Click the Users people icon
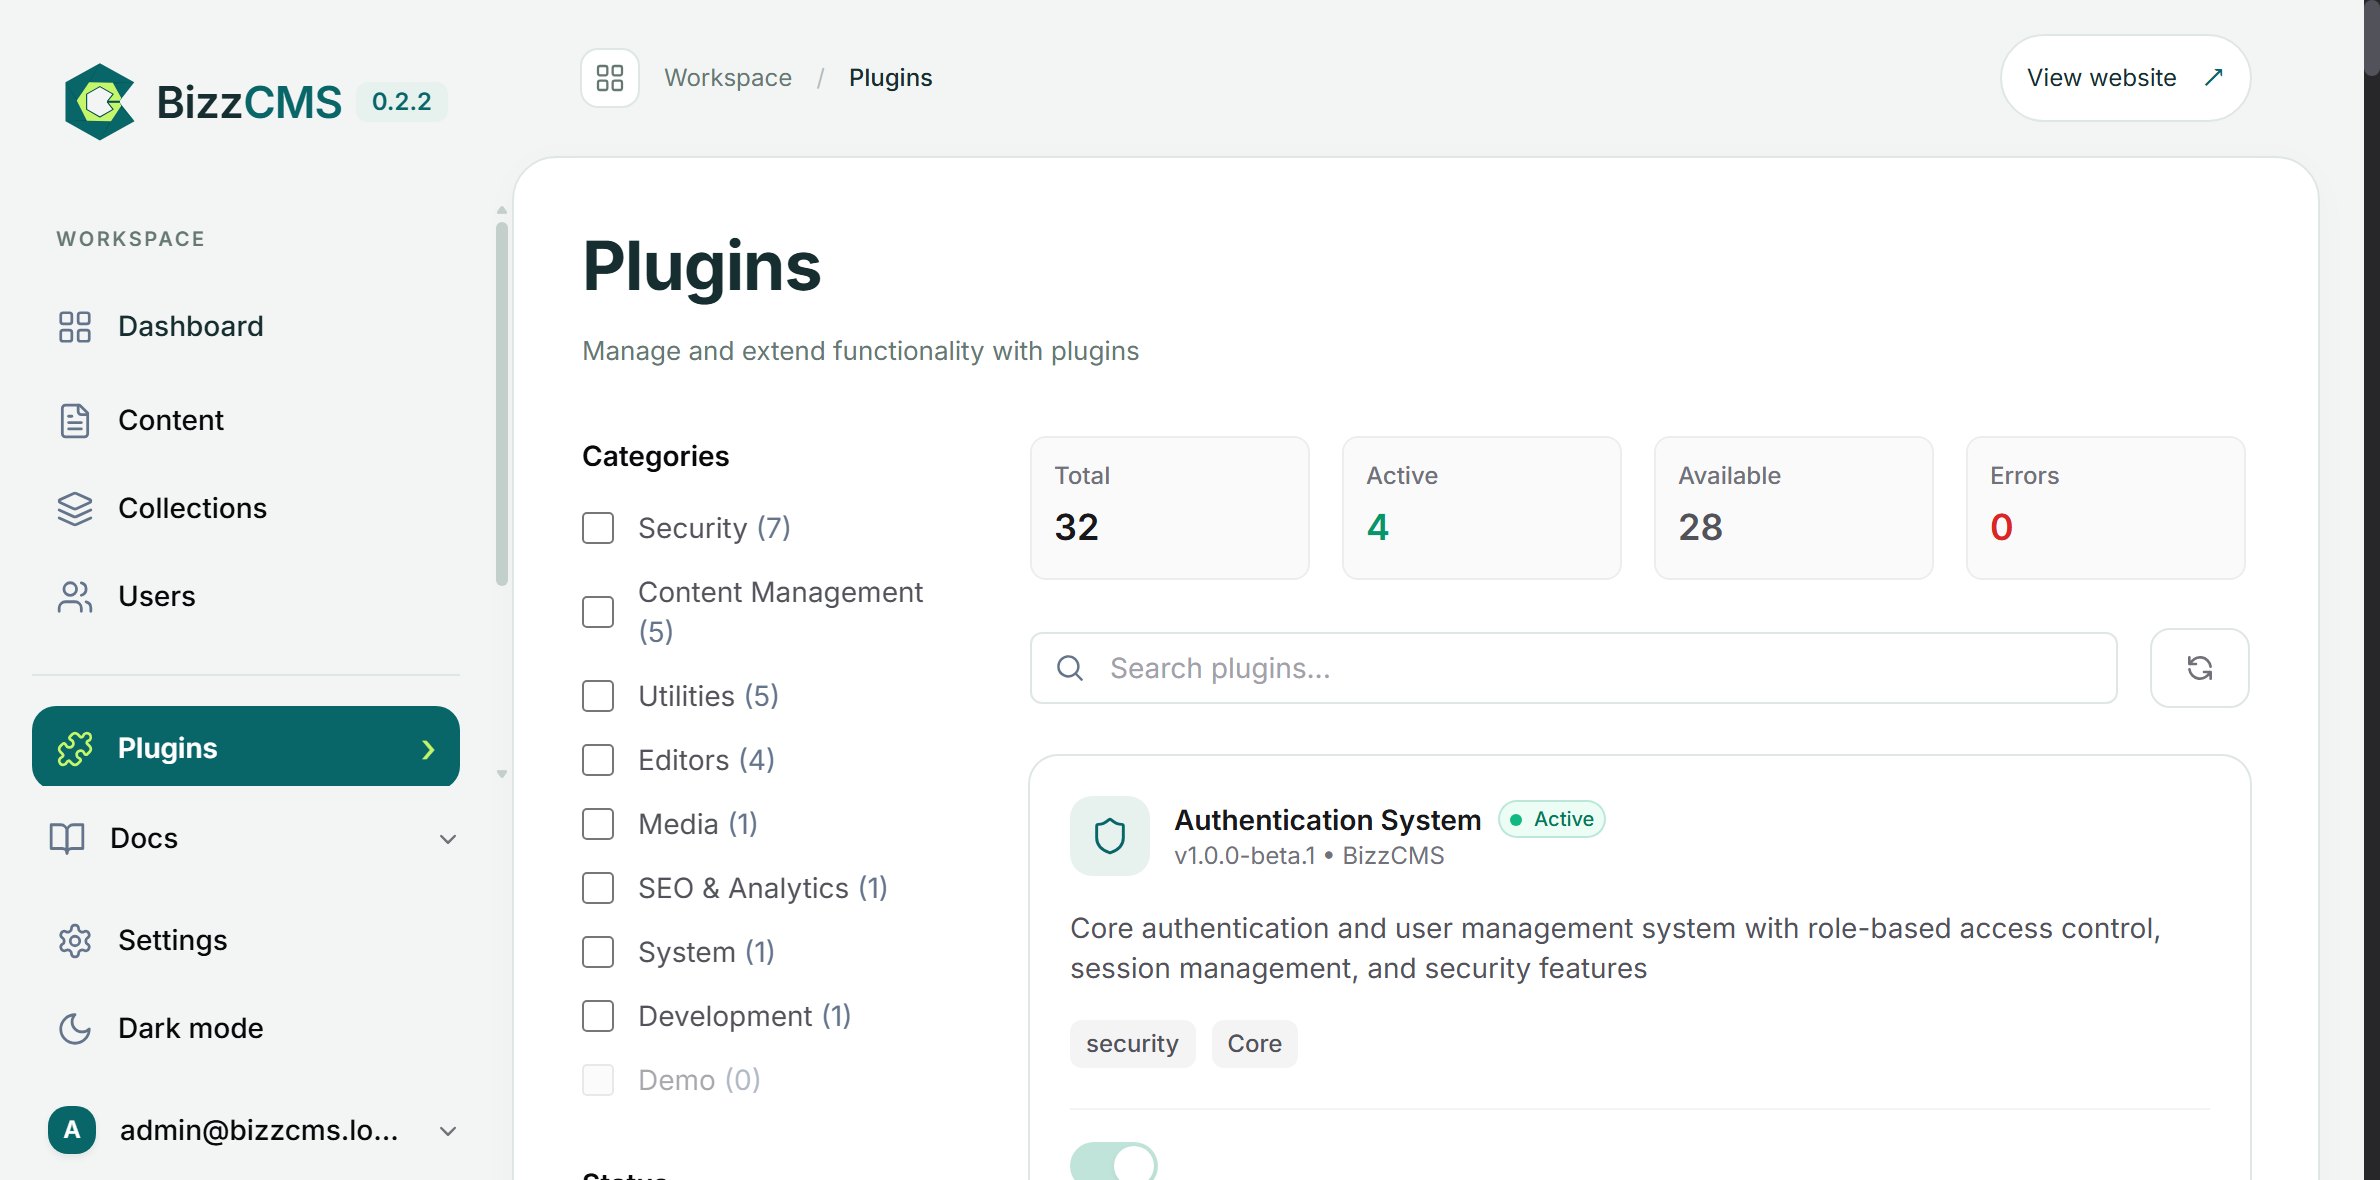This screenshot has height=1180, width=2380. pyautogui.click(x=75, y=597)
